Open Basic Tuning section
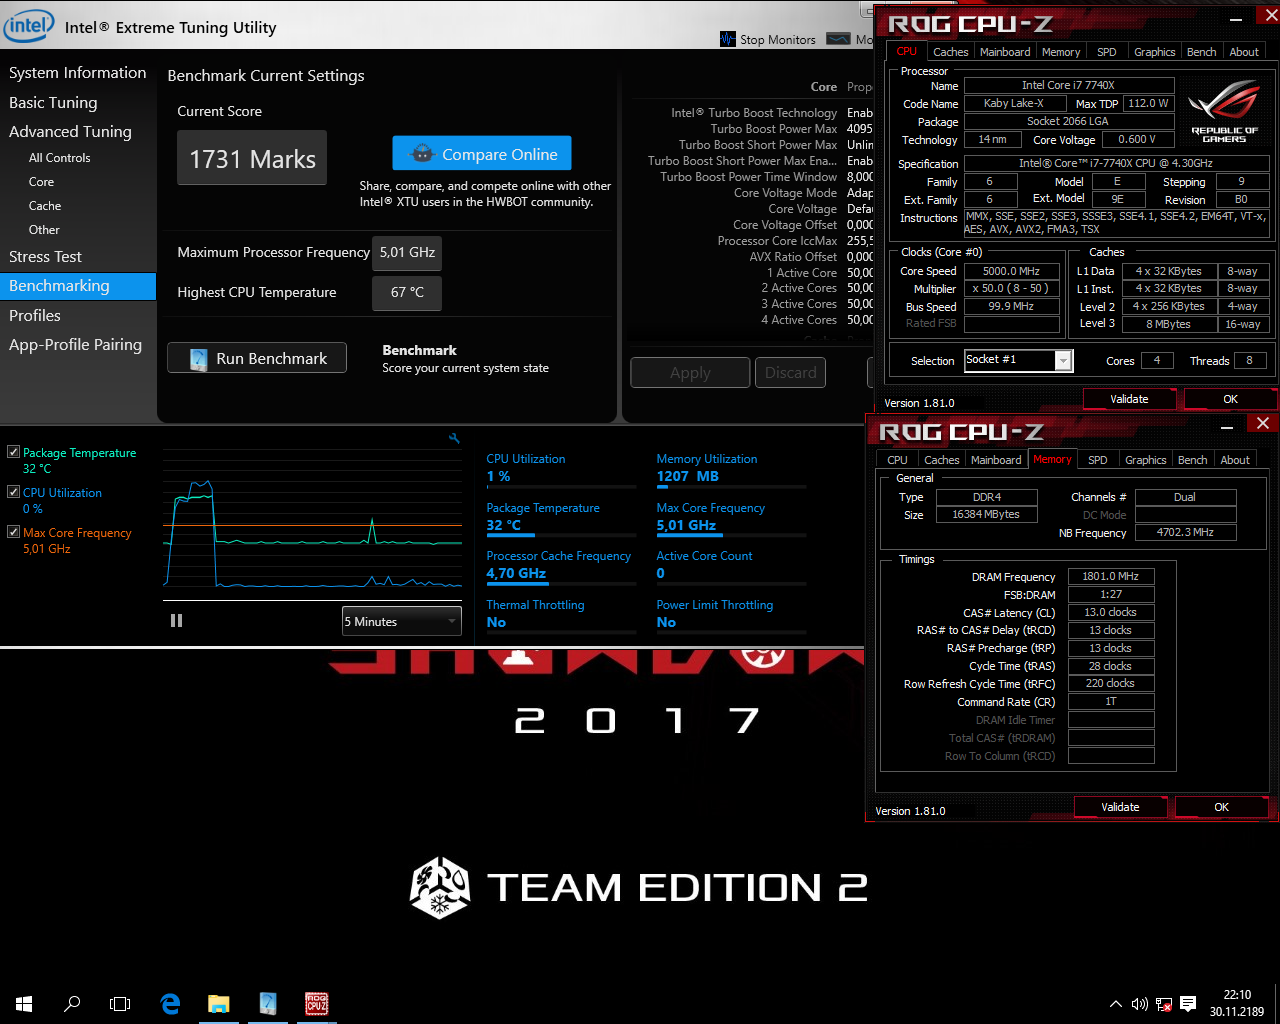This screenshot has width=1280, height=1024. tap(53, 102)
